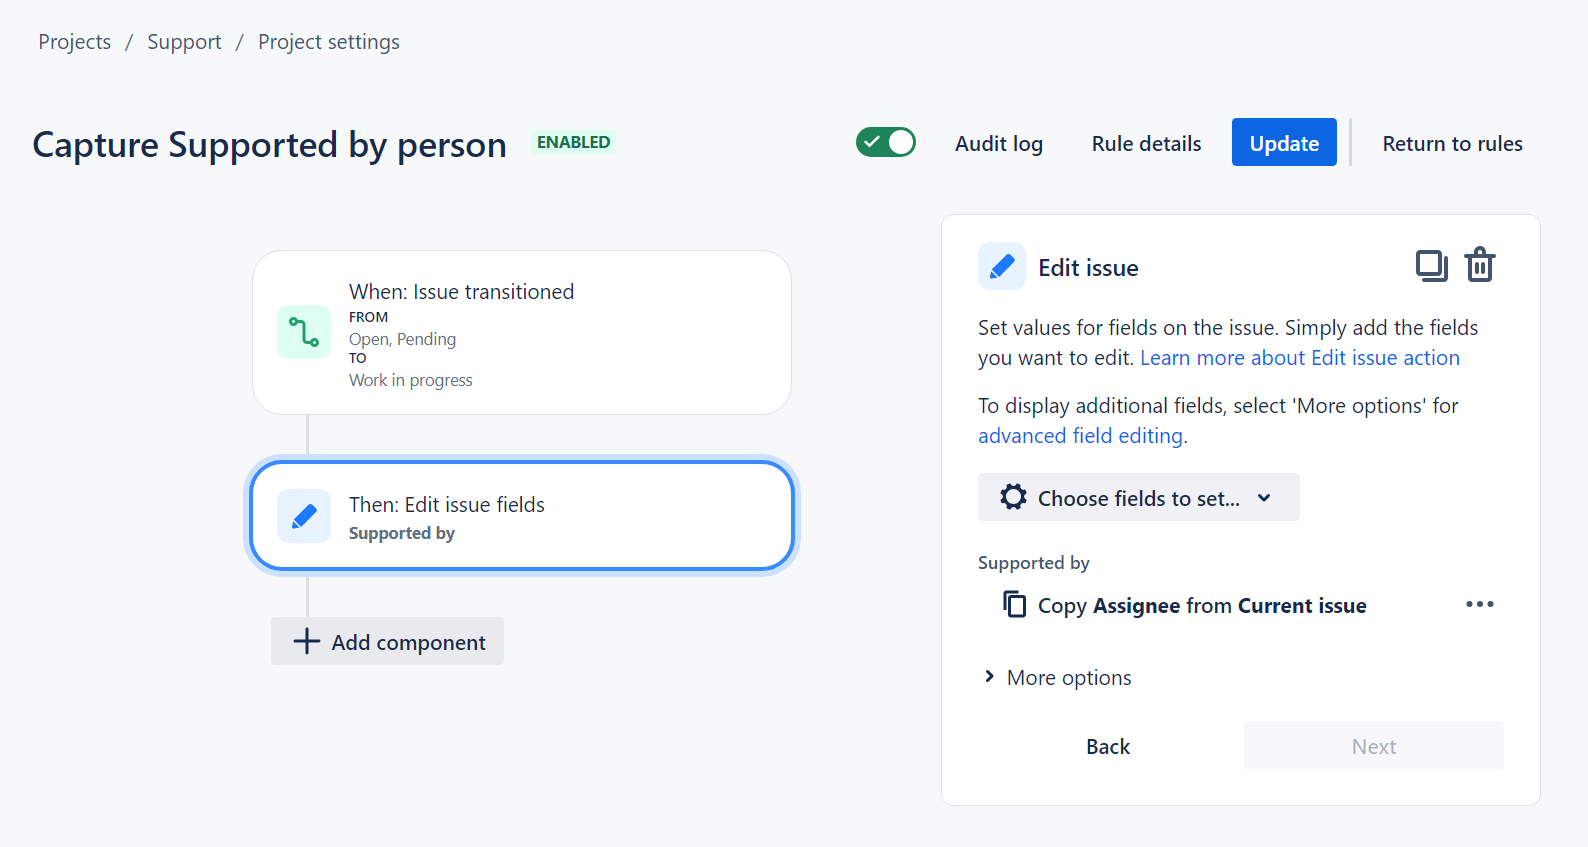Open Rule details
Image resolution: width=1588 pixels, height=847 pixels.
click(1146, 144)
